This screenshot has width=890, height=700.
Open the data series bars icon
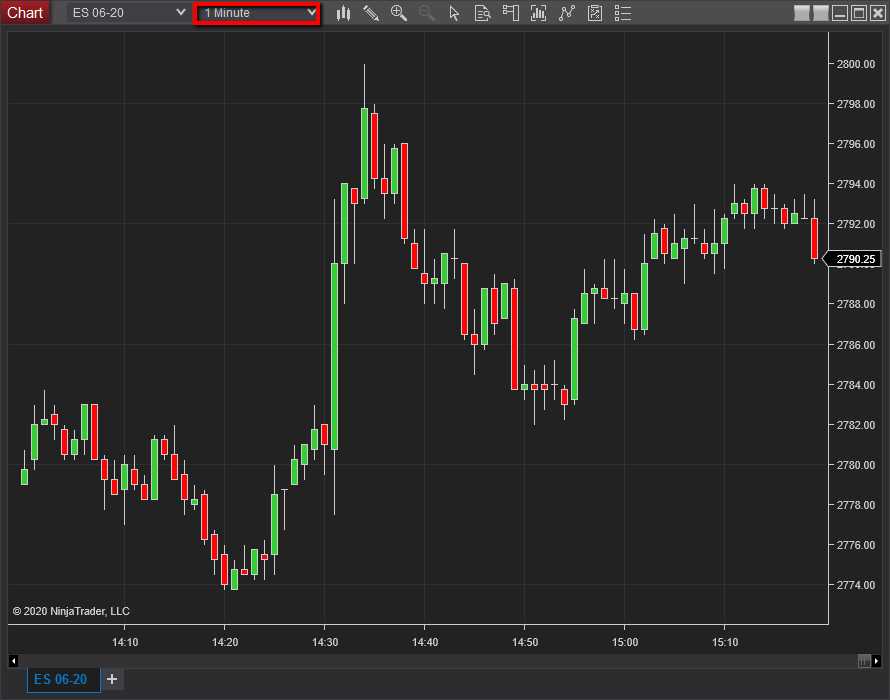click(x=538, y=13)
